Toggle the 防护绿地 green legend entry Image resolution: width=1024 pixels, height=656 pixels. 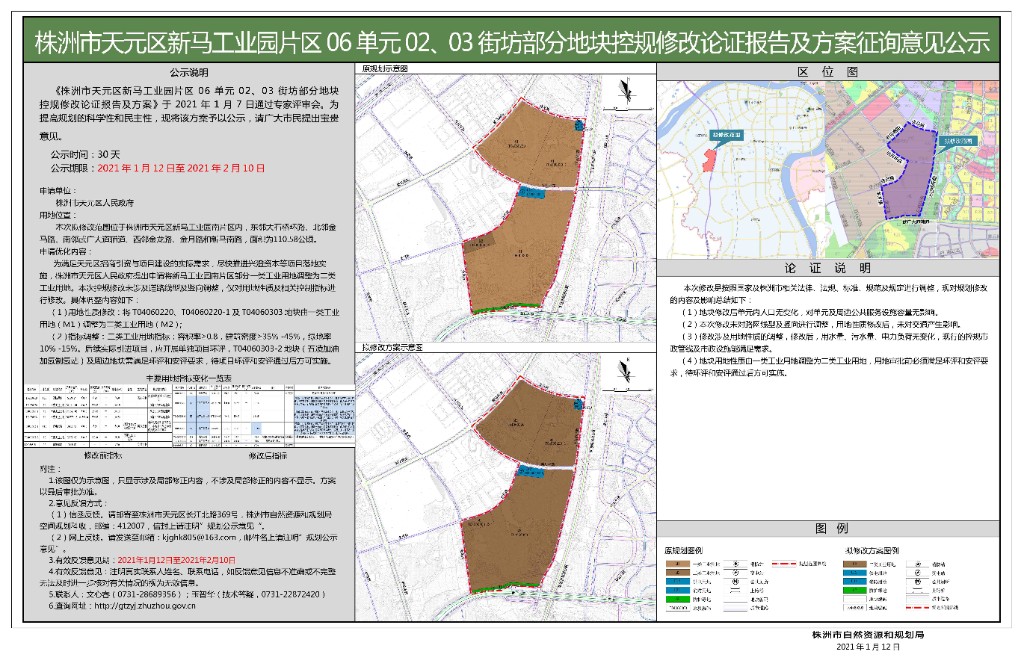click(x=678, y=600)
